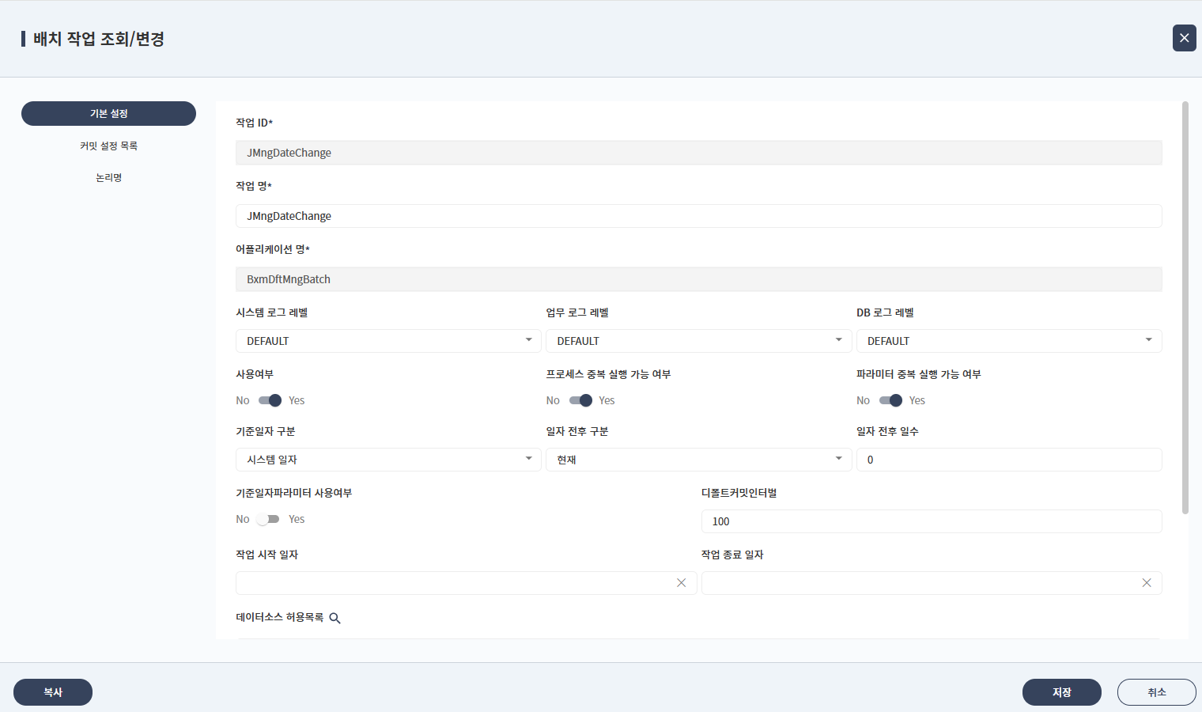Screen dimensions: 1202x712
Task: Click the 작업 명 input field
Action: [x=698, y=216]
